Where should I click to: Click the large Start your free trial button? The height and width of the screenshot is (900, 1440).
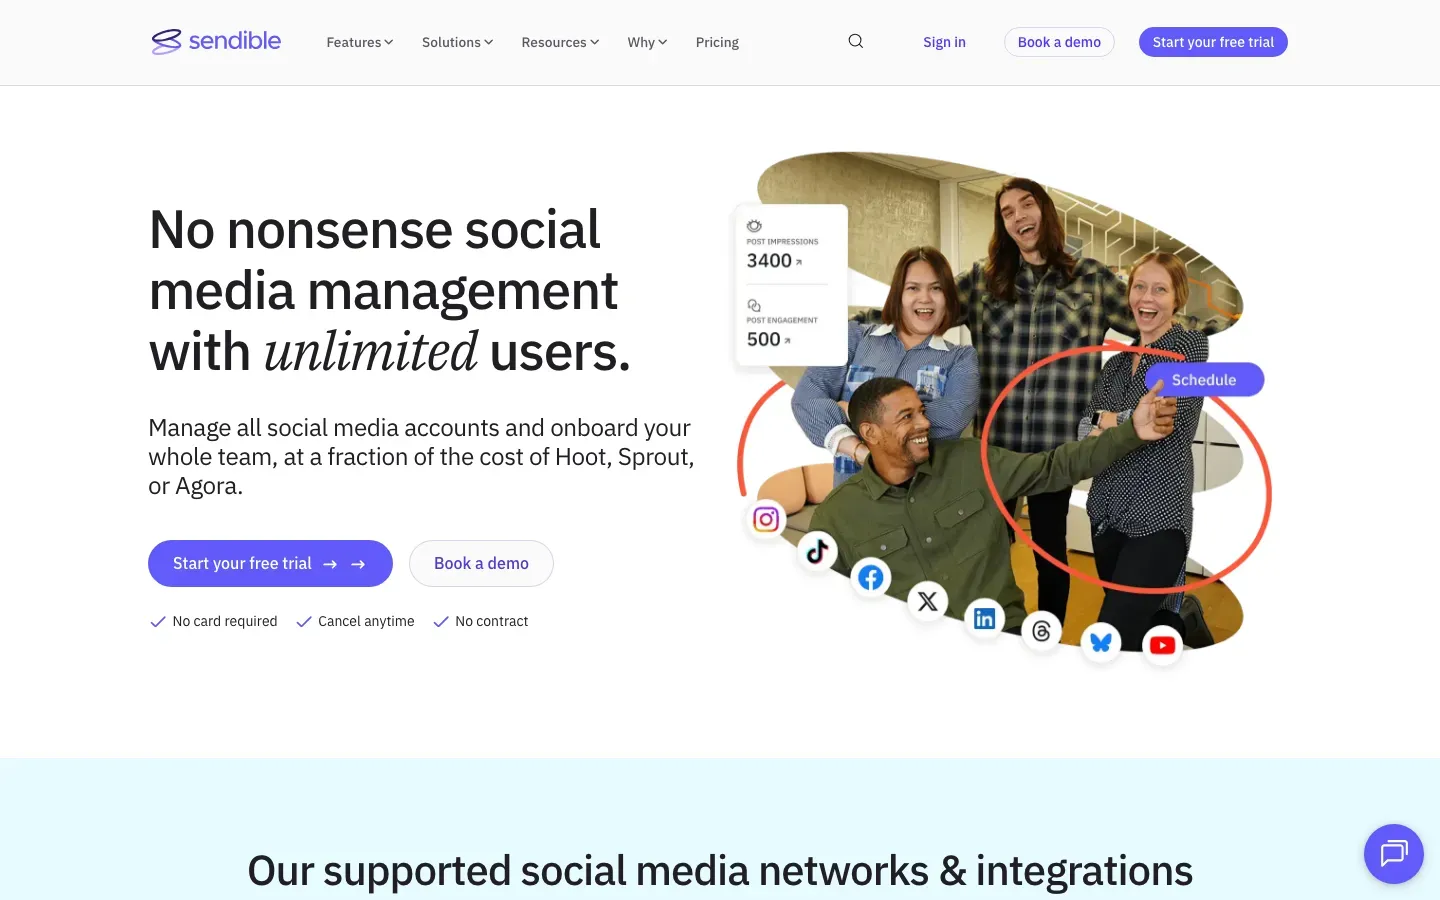[x=270, y=563]
